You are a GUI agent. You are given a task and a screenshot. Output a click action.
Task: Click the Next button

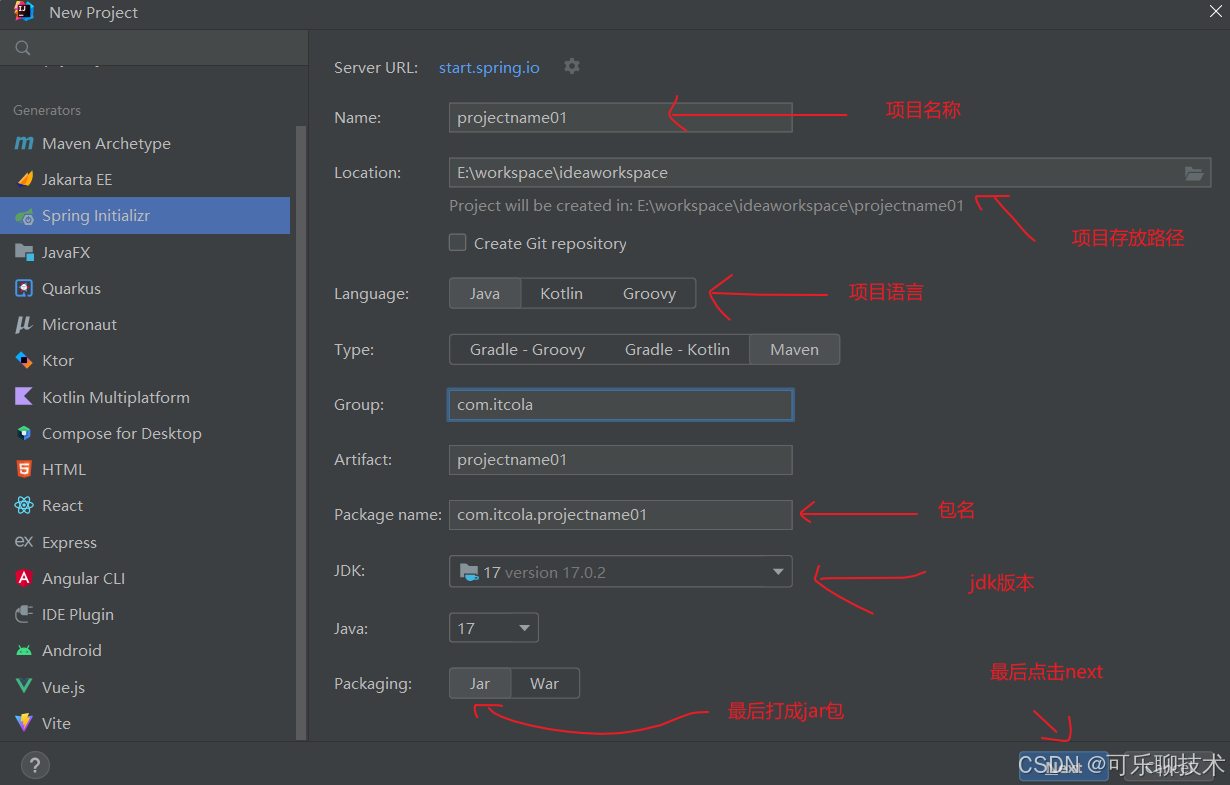click(x=1062, y=766)
